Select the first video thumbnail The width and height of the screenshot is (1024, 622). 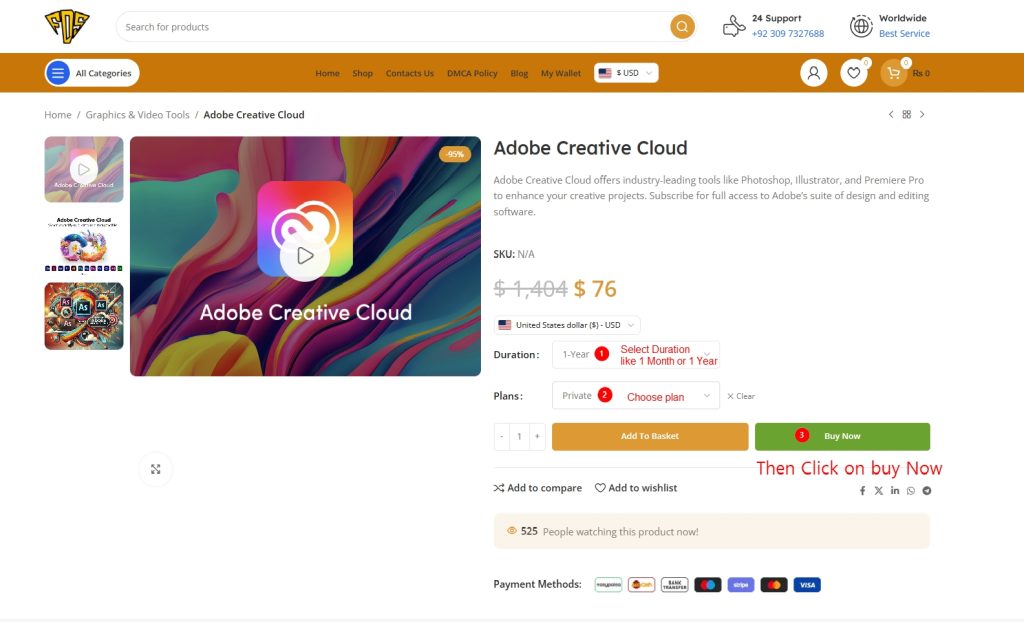84,169
